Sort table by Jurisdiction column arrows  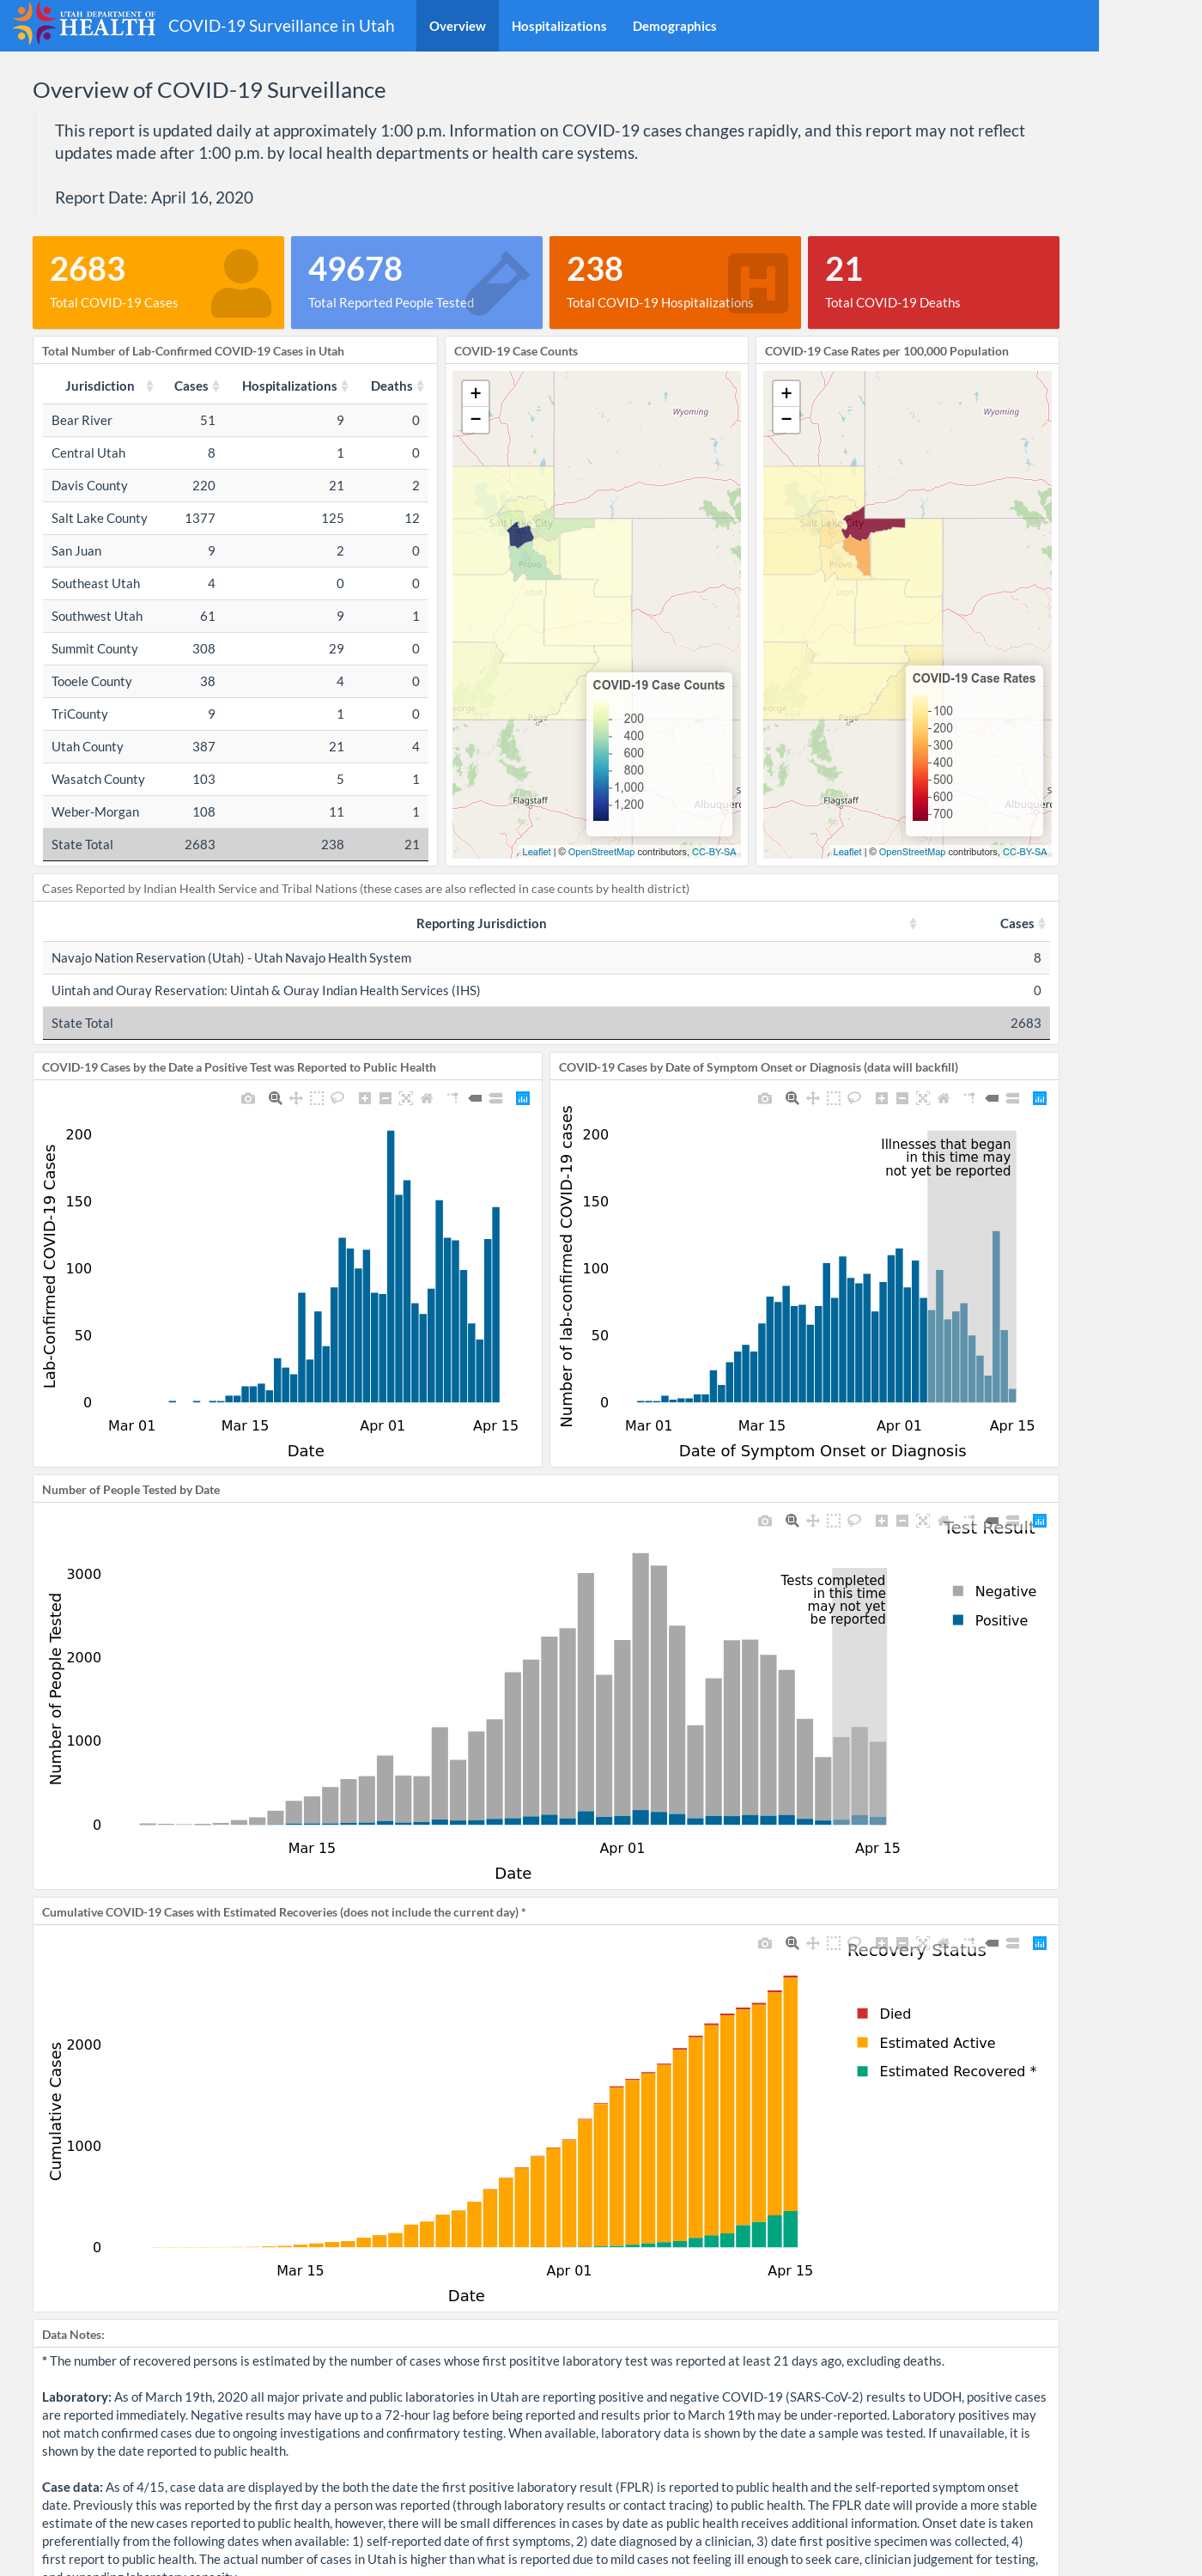pyautogui.click(x=150, y=386)
